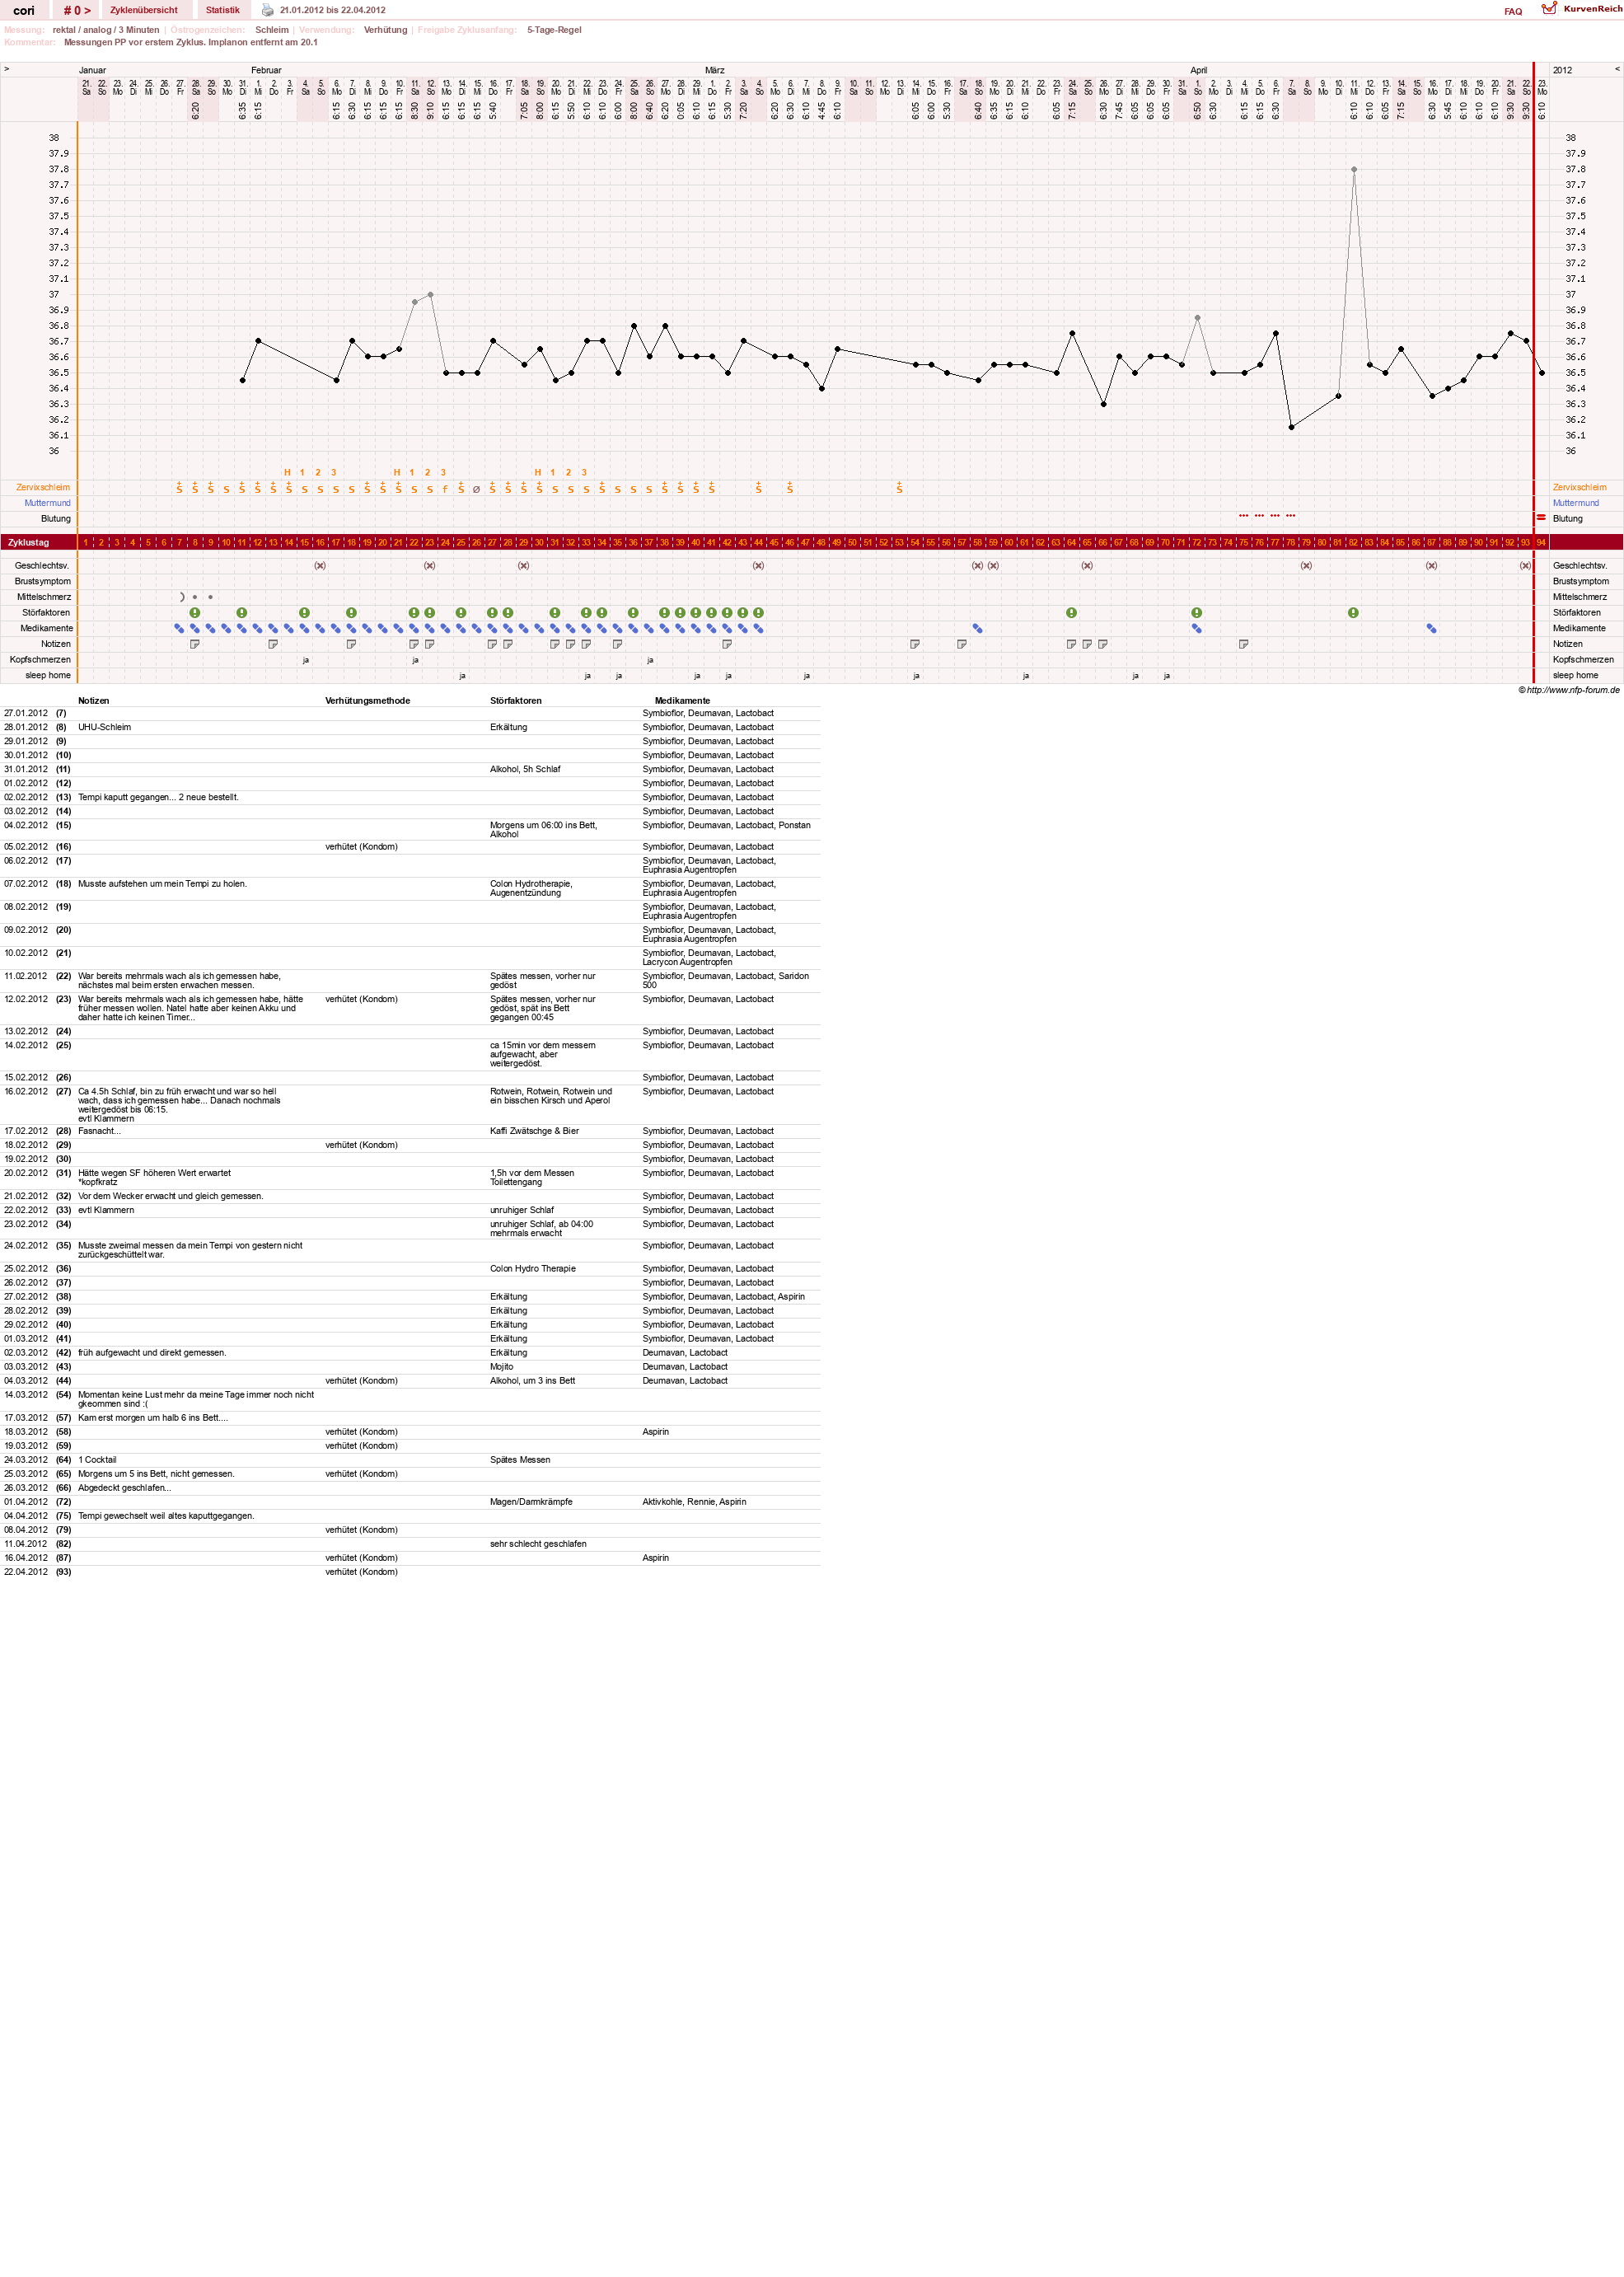Click the 'sehr schlecht geschlafen' entry for 11.04.2012
This screenshot has width=1624, height=2277.
538,1543
